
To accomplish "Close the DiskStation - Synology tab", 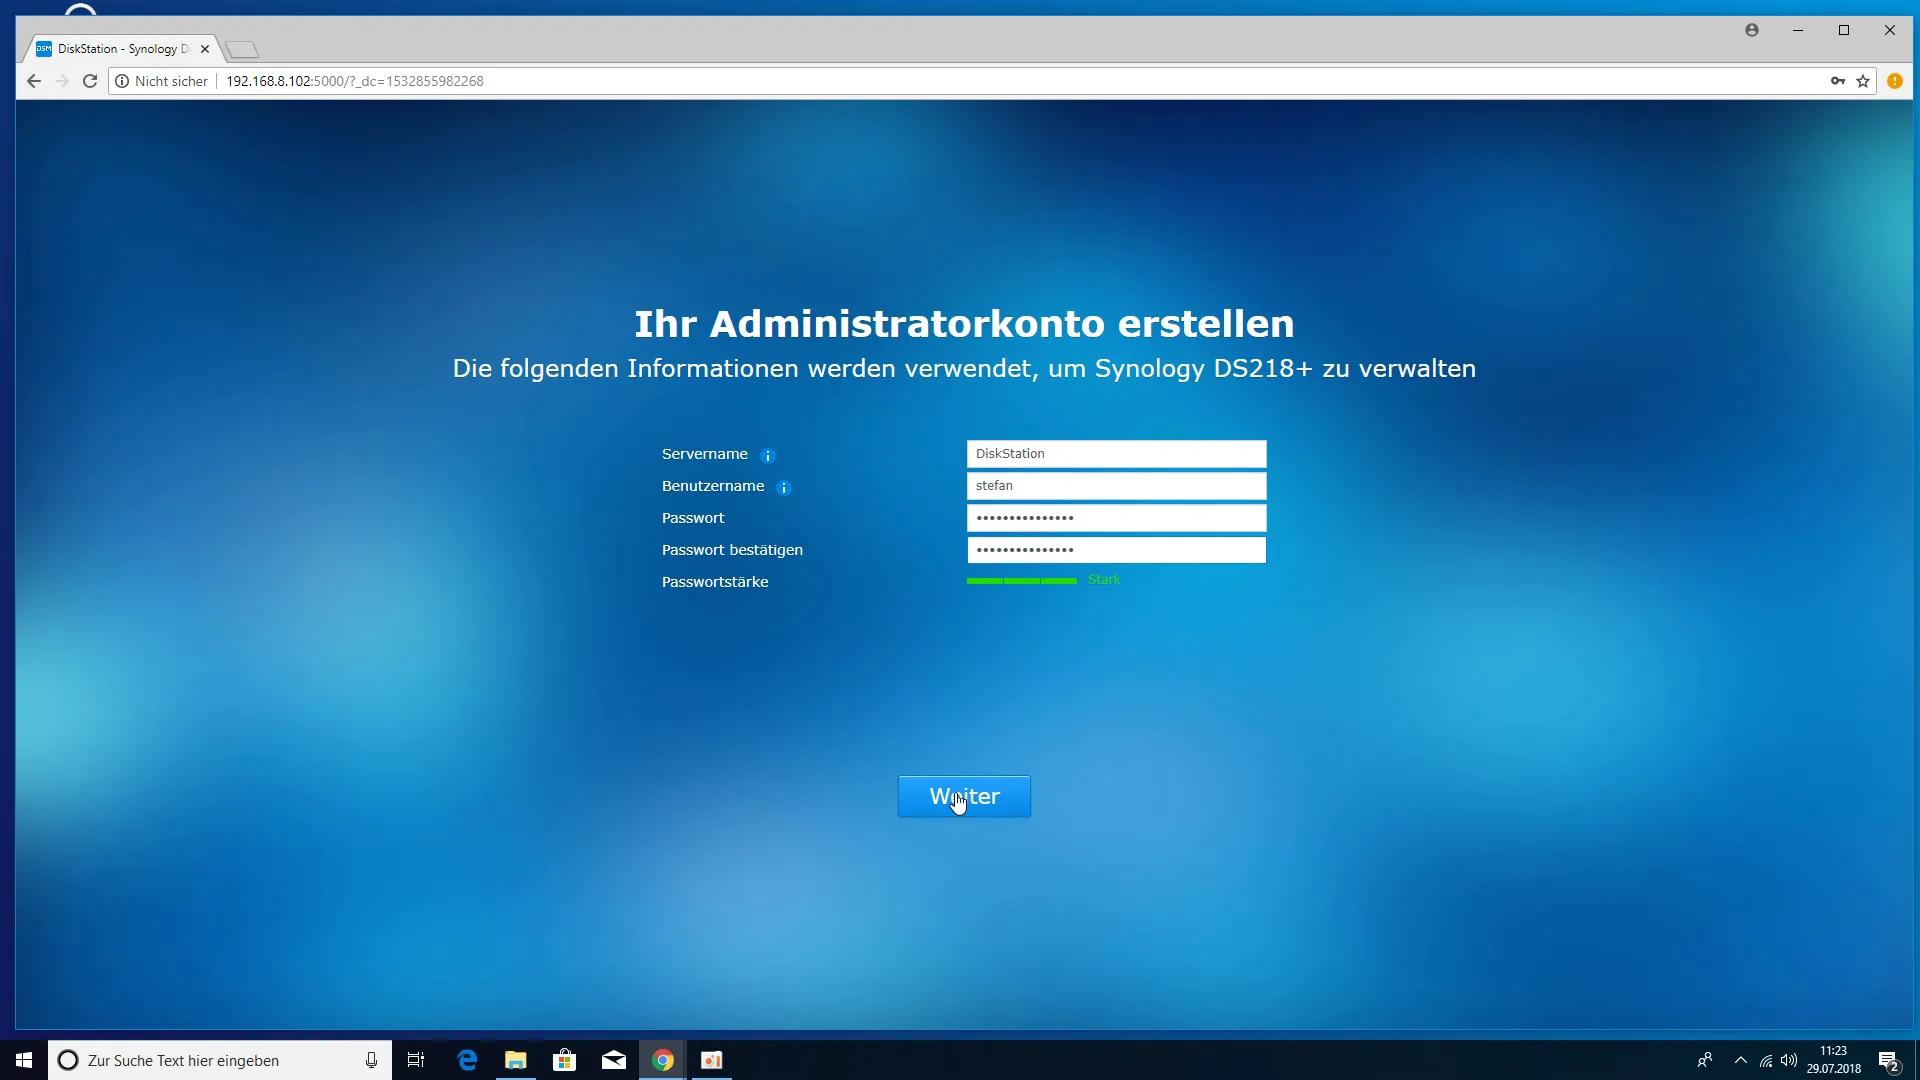I will tap(205, 49).
